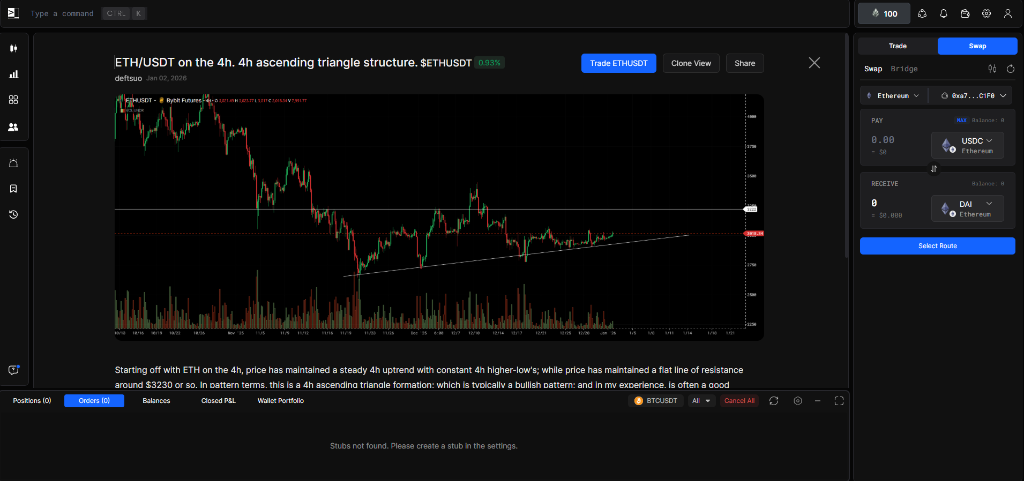This screenshot has width=1024, height=481.
Task: Minimize the orders panel
Action: (818, 401)
